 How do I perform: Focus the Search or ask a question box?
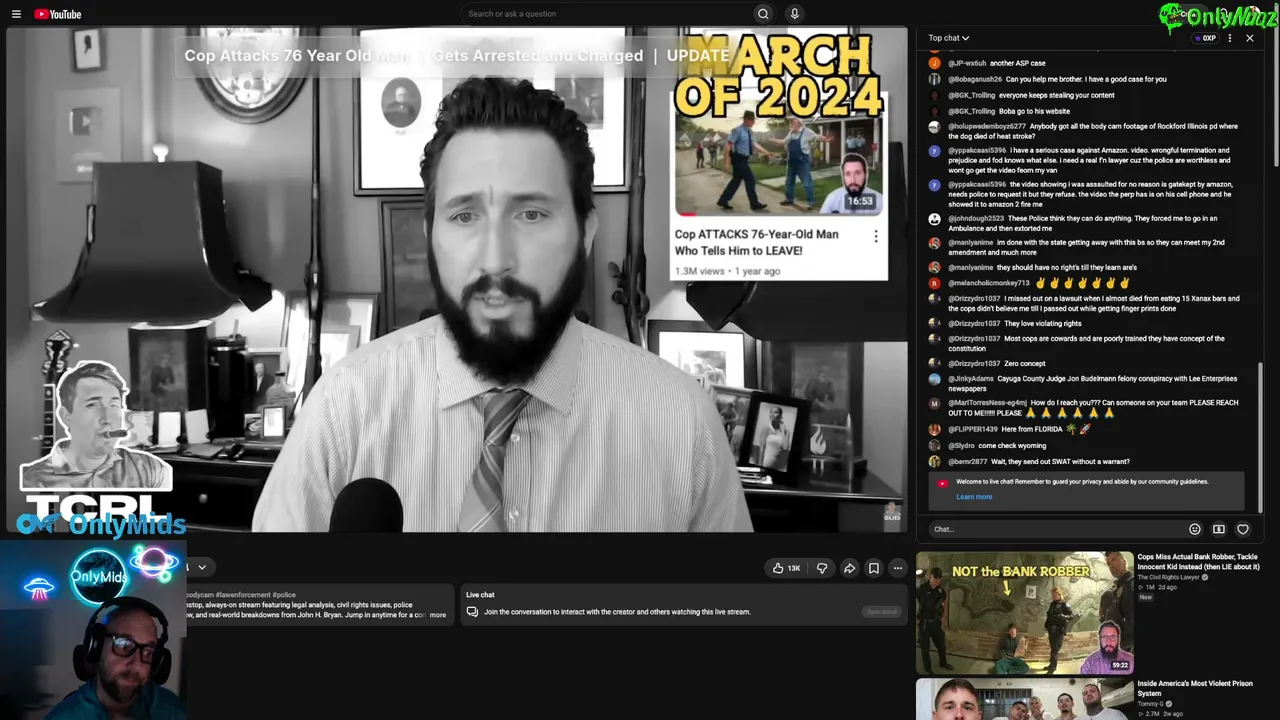coord(608,14)
